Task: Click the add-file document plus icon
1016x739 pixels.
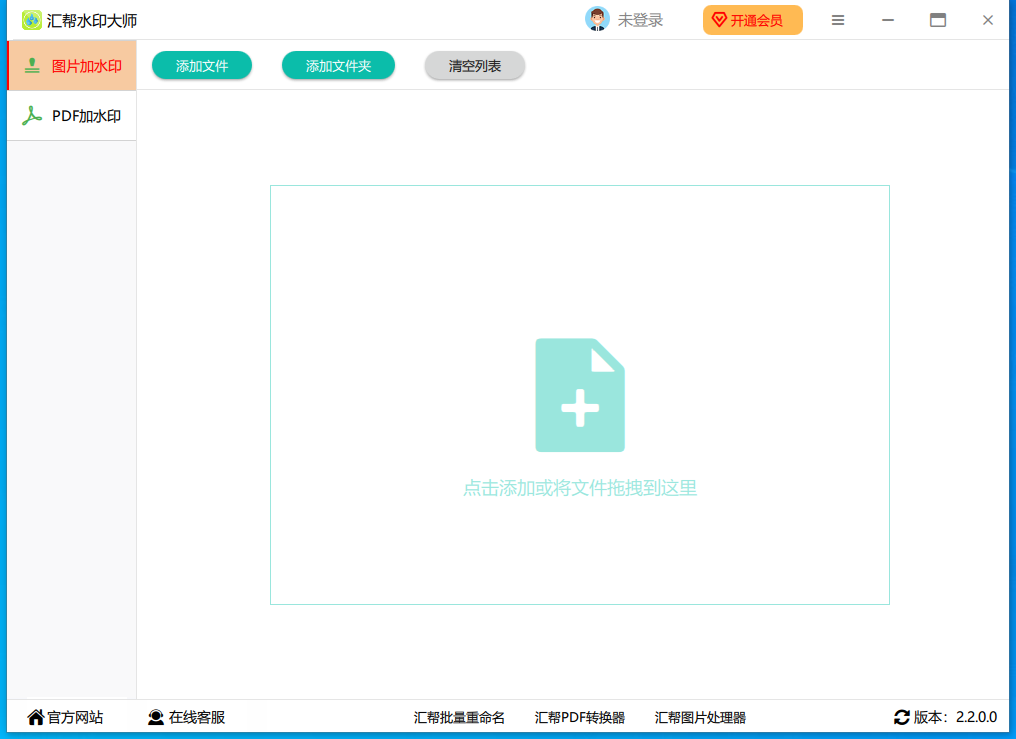Action: (580, 395)
